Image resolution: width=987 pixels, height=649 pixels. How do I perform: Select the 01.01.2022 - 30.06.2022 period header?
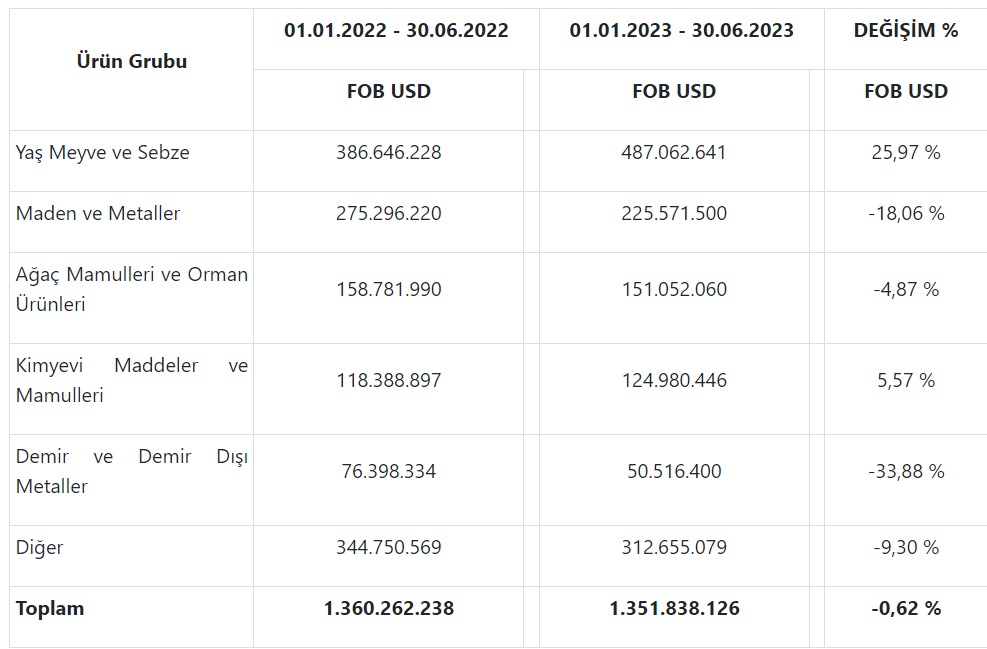(x=396, y=30)
